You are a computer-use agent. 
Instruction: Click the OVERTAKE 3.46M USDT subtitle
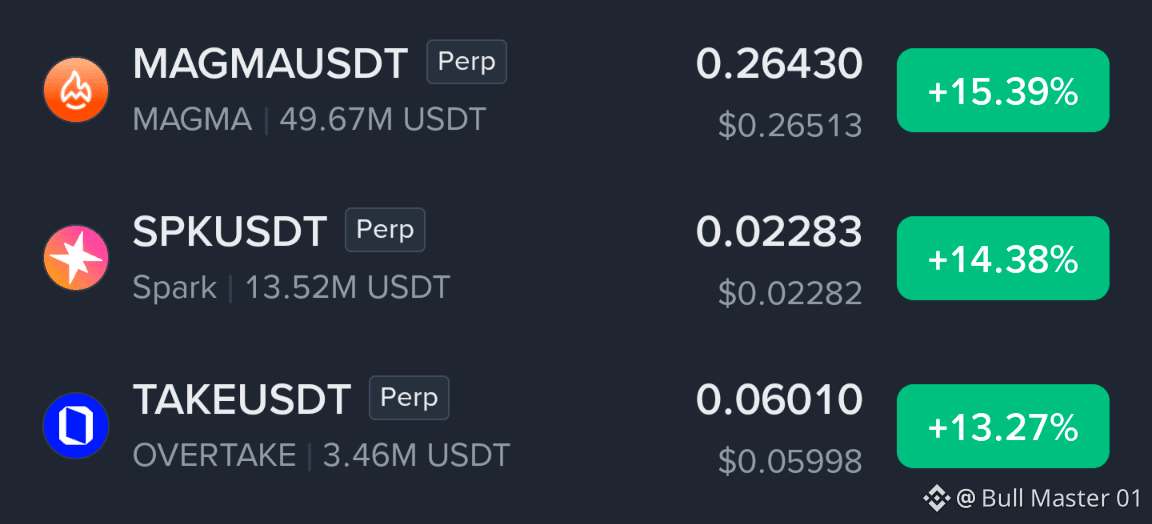(x=321, y=456)
